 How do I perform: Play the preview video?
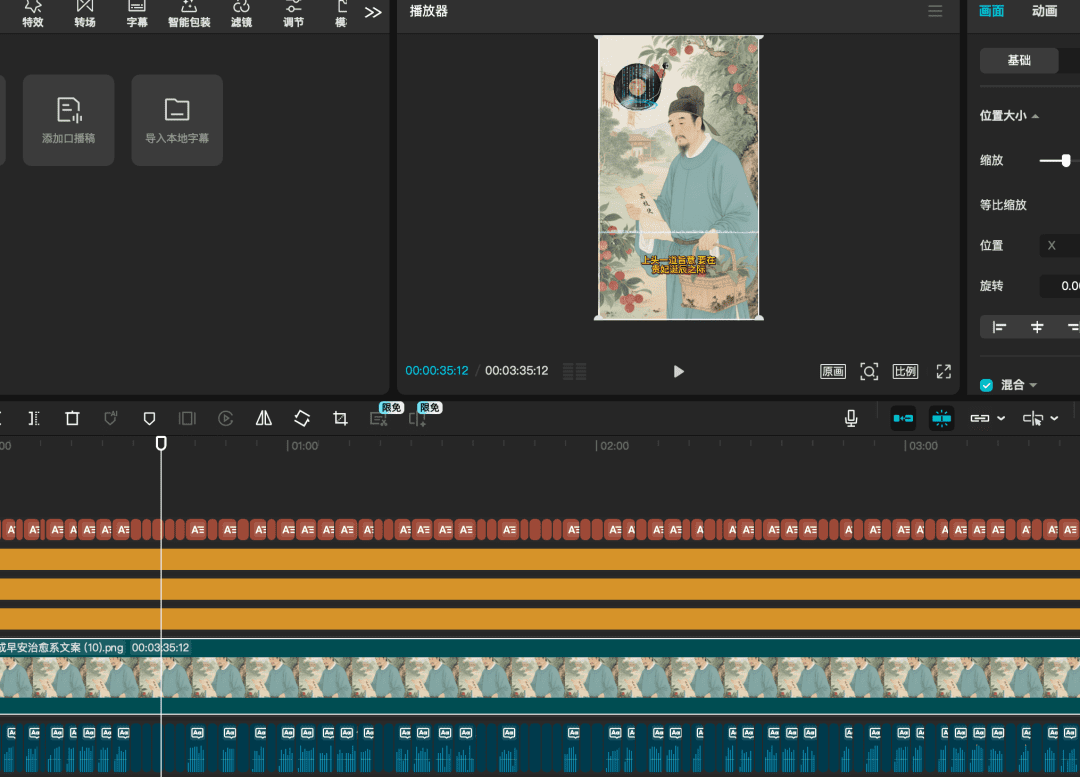coord(678,371)
